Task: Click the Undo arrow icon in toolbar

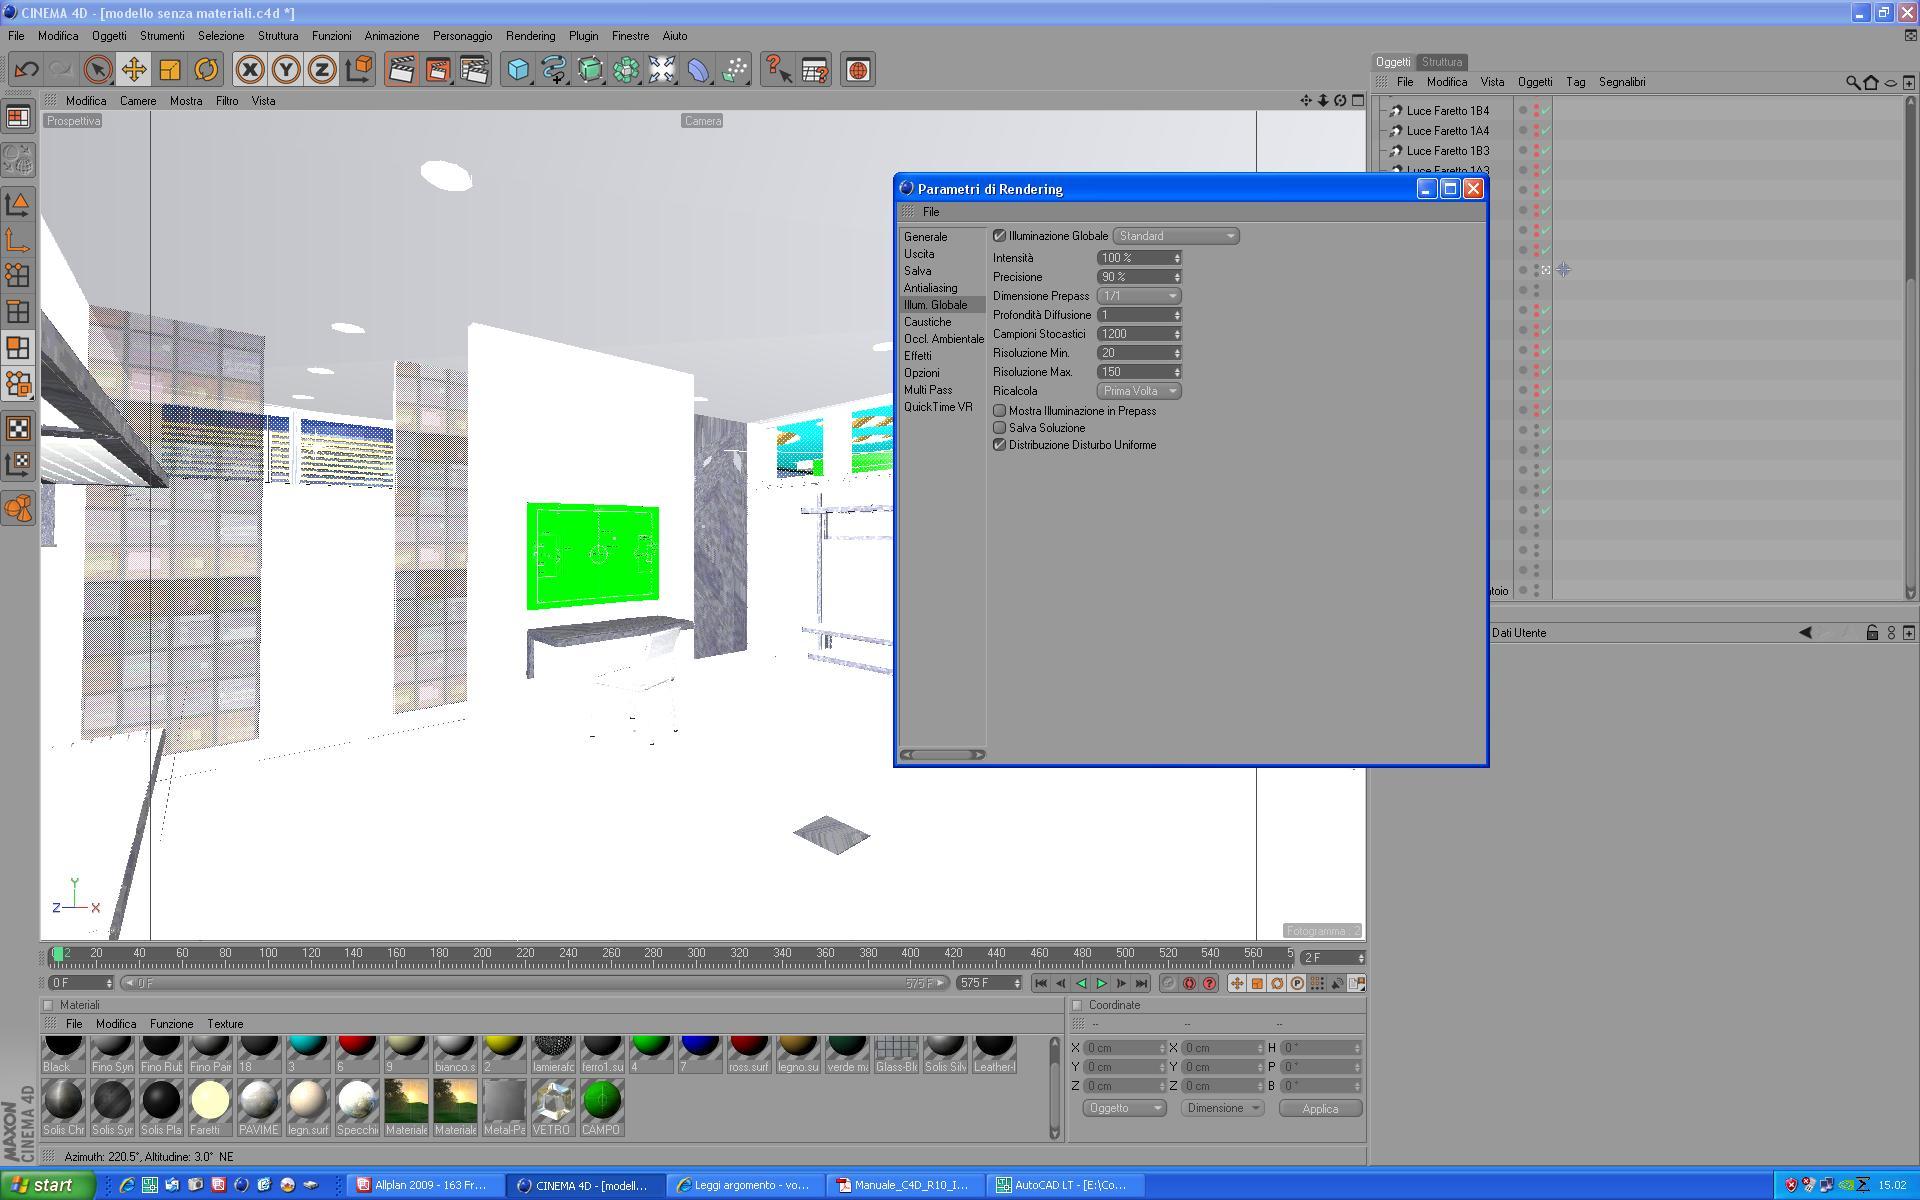Action: tap(27, 70)
